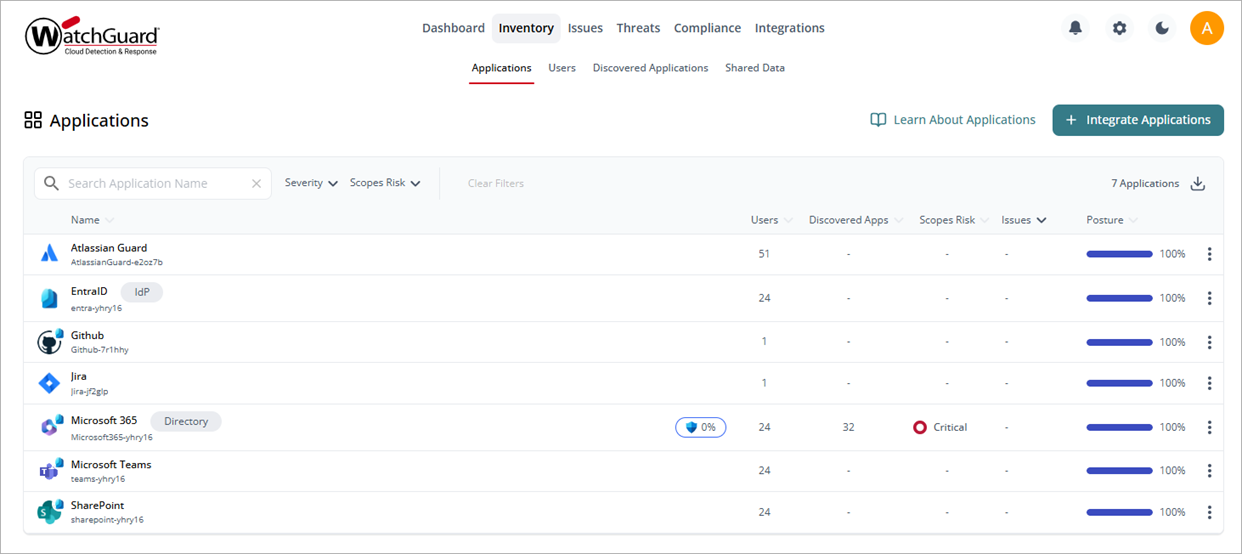
Task: Open more options for EntraID row
Action: pos(1209,298)
